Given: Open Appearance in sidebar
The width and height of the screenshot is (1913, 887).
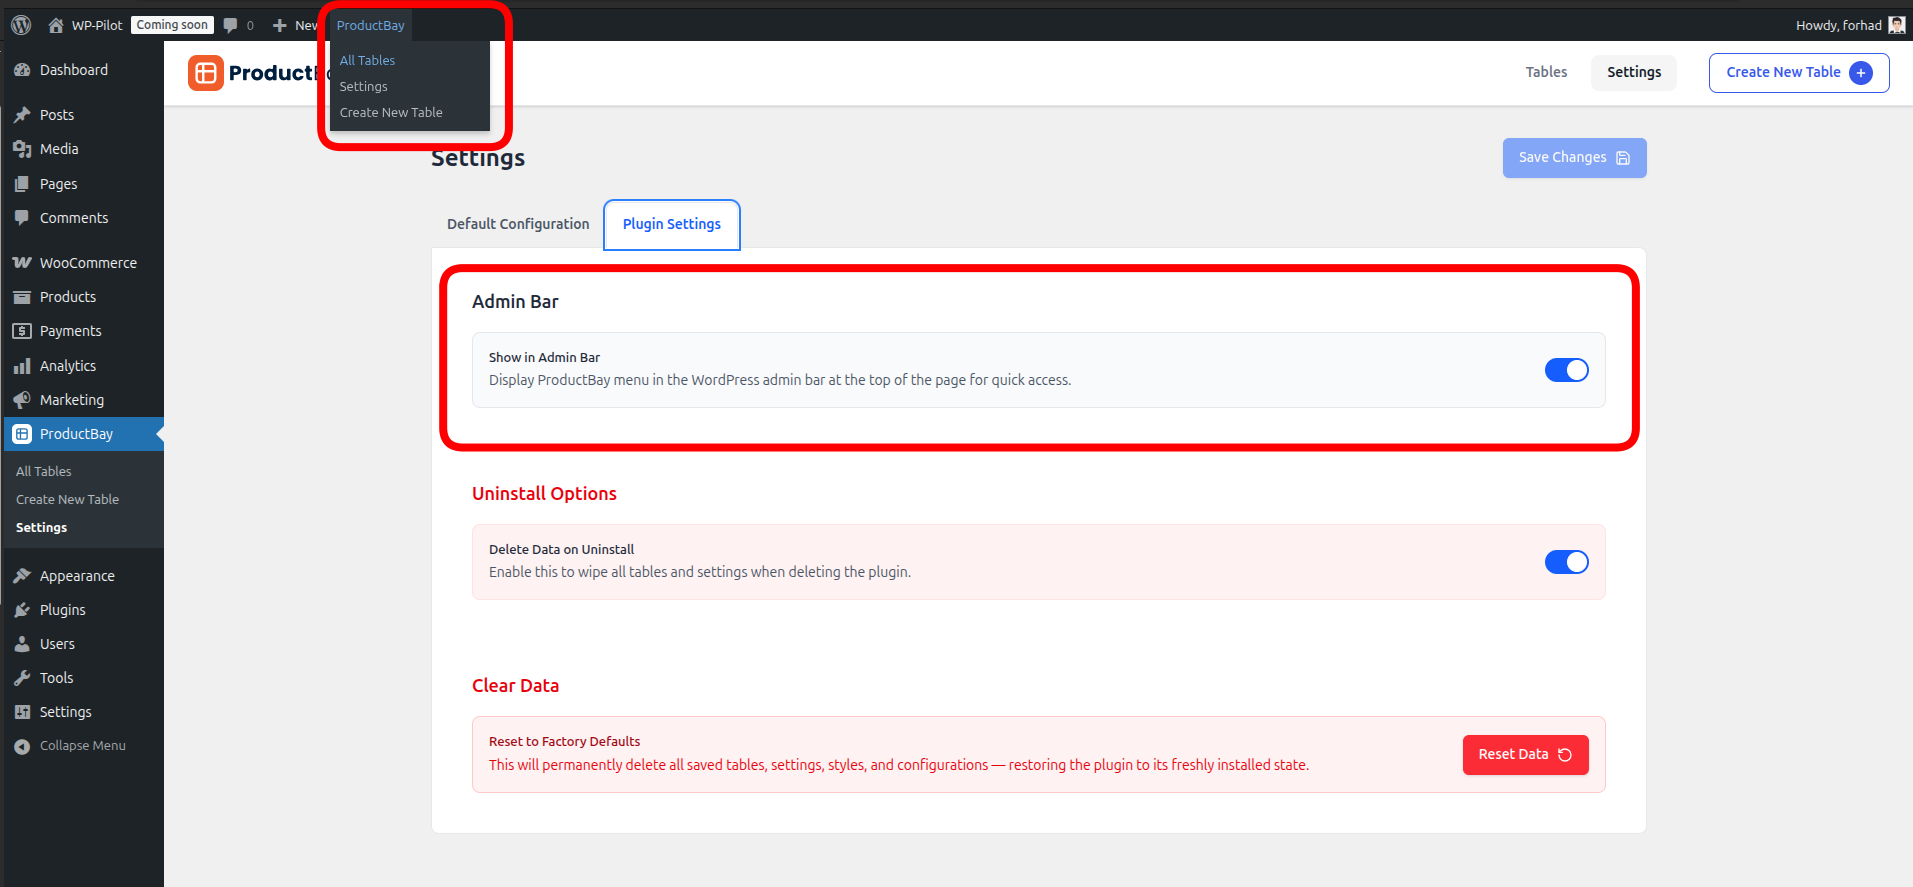Looking at the screenshot, I should click(x=82, y=576).
